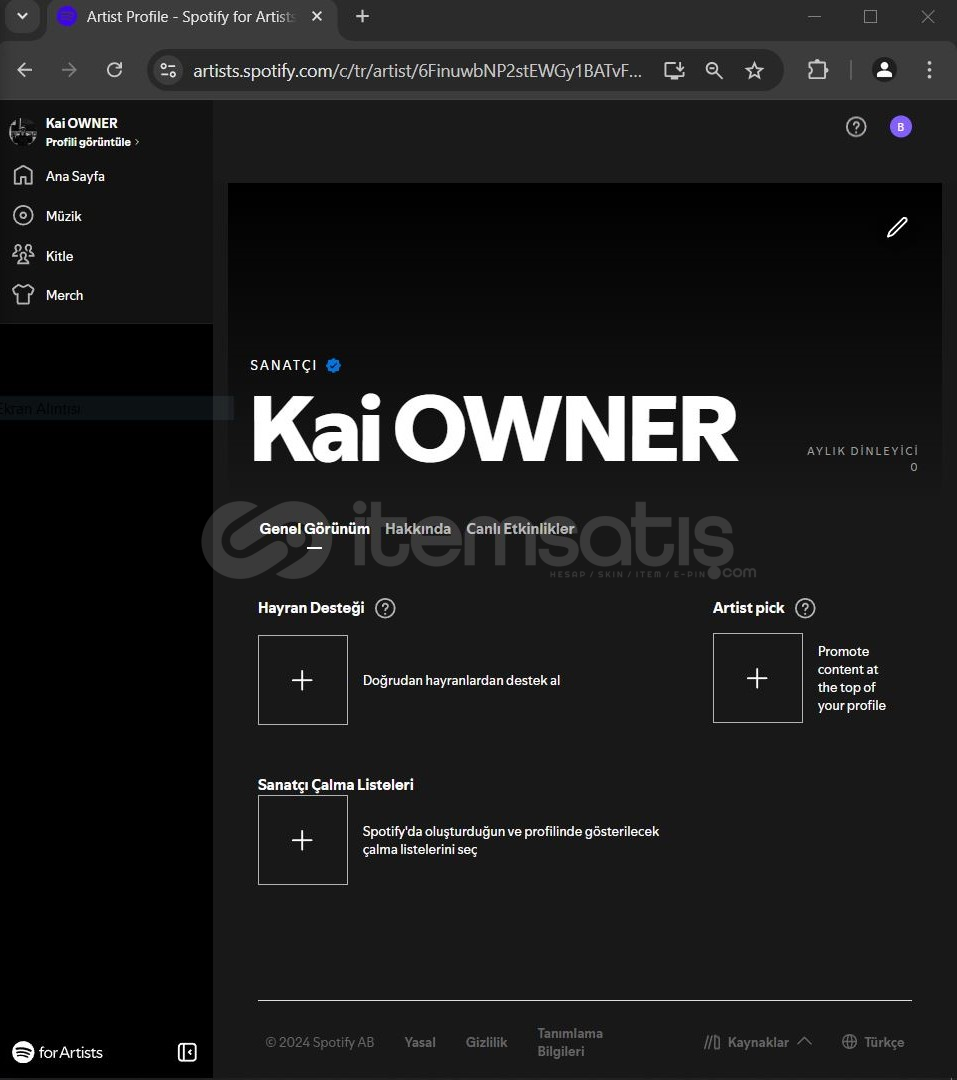Screen dimensions: 957x1080
Task: Open the Chrome three-dot menu
Action: tap(929, 70)
